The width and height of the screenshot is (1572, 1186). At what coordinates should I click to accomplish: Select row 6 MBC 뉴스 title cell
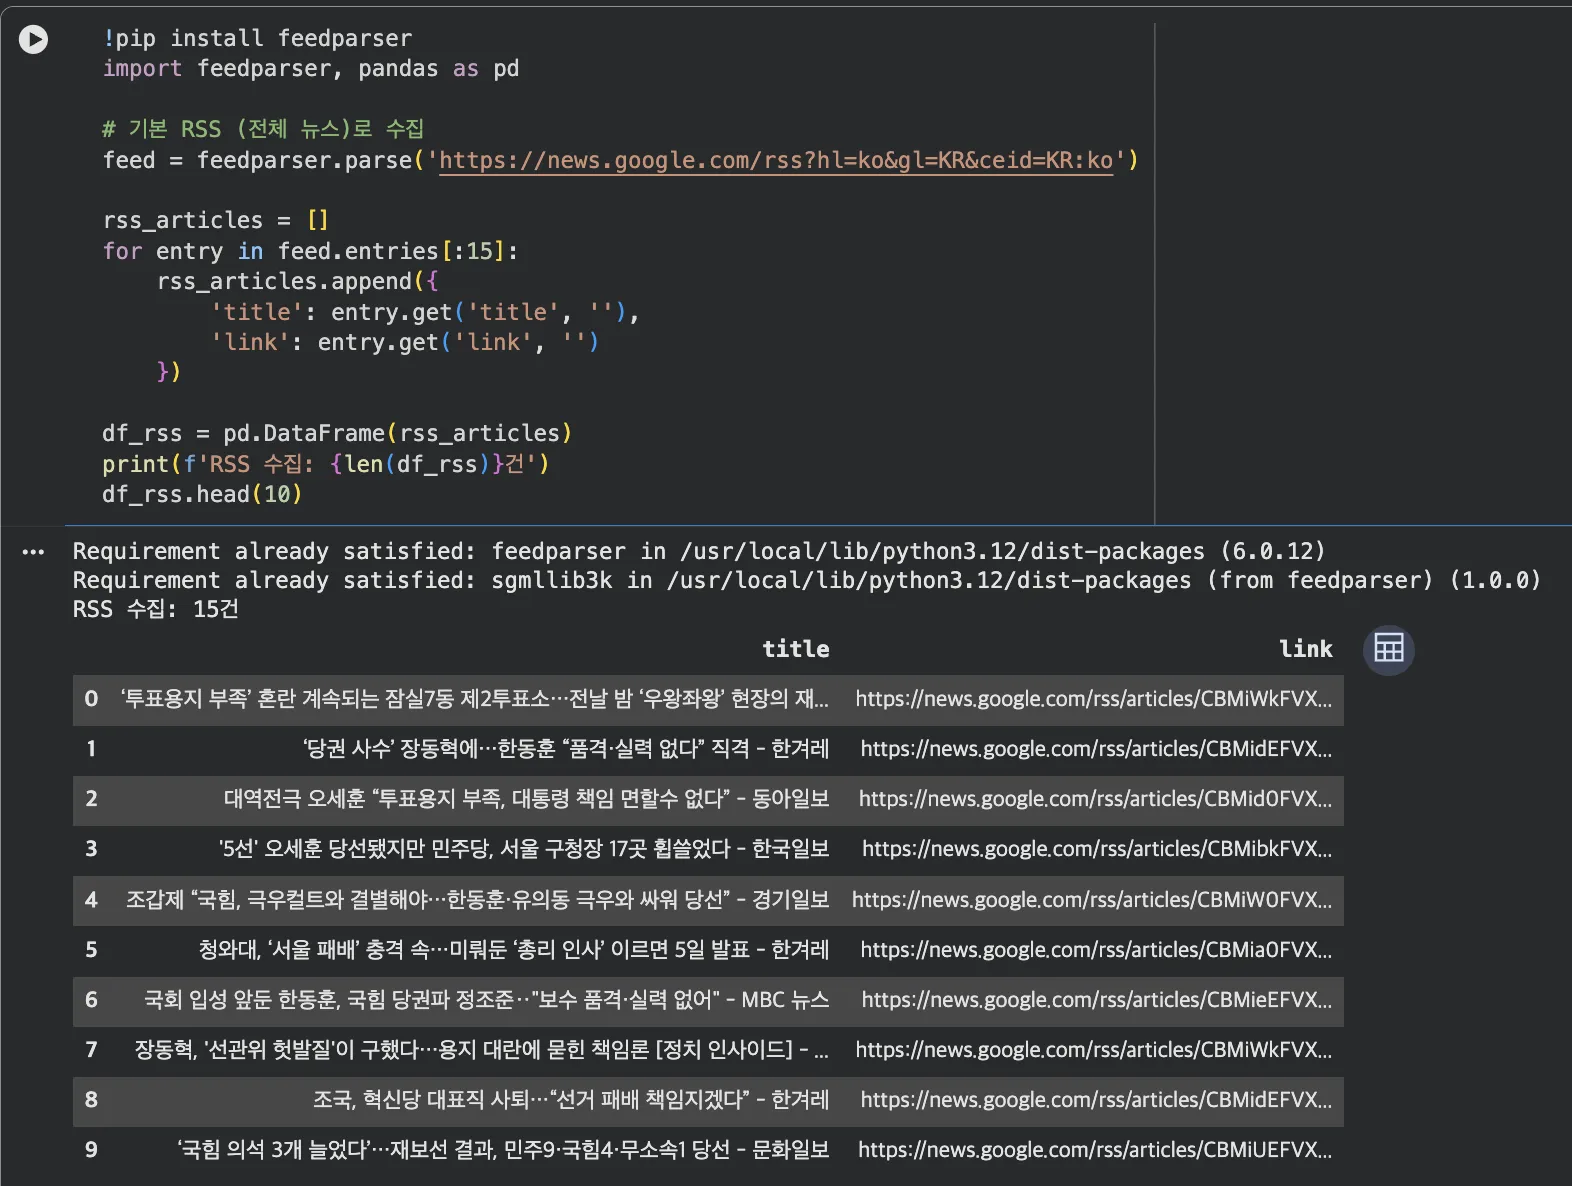(486, 1000)
